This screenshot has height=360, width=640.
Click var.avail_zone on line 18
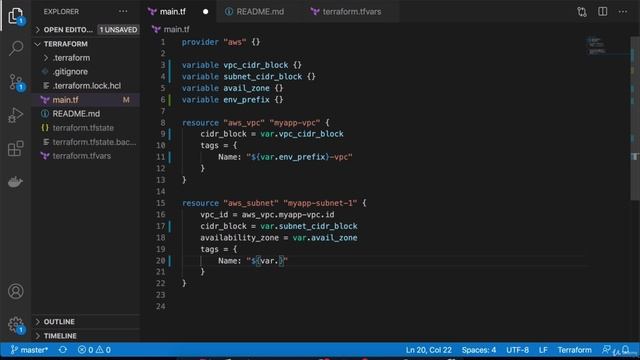coord(325,238)
